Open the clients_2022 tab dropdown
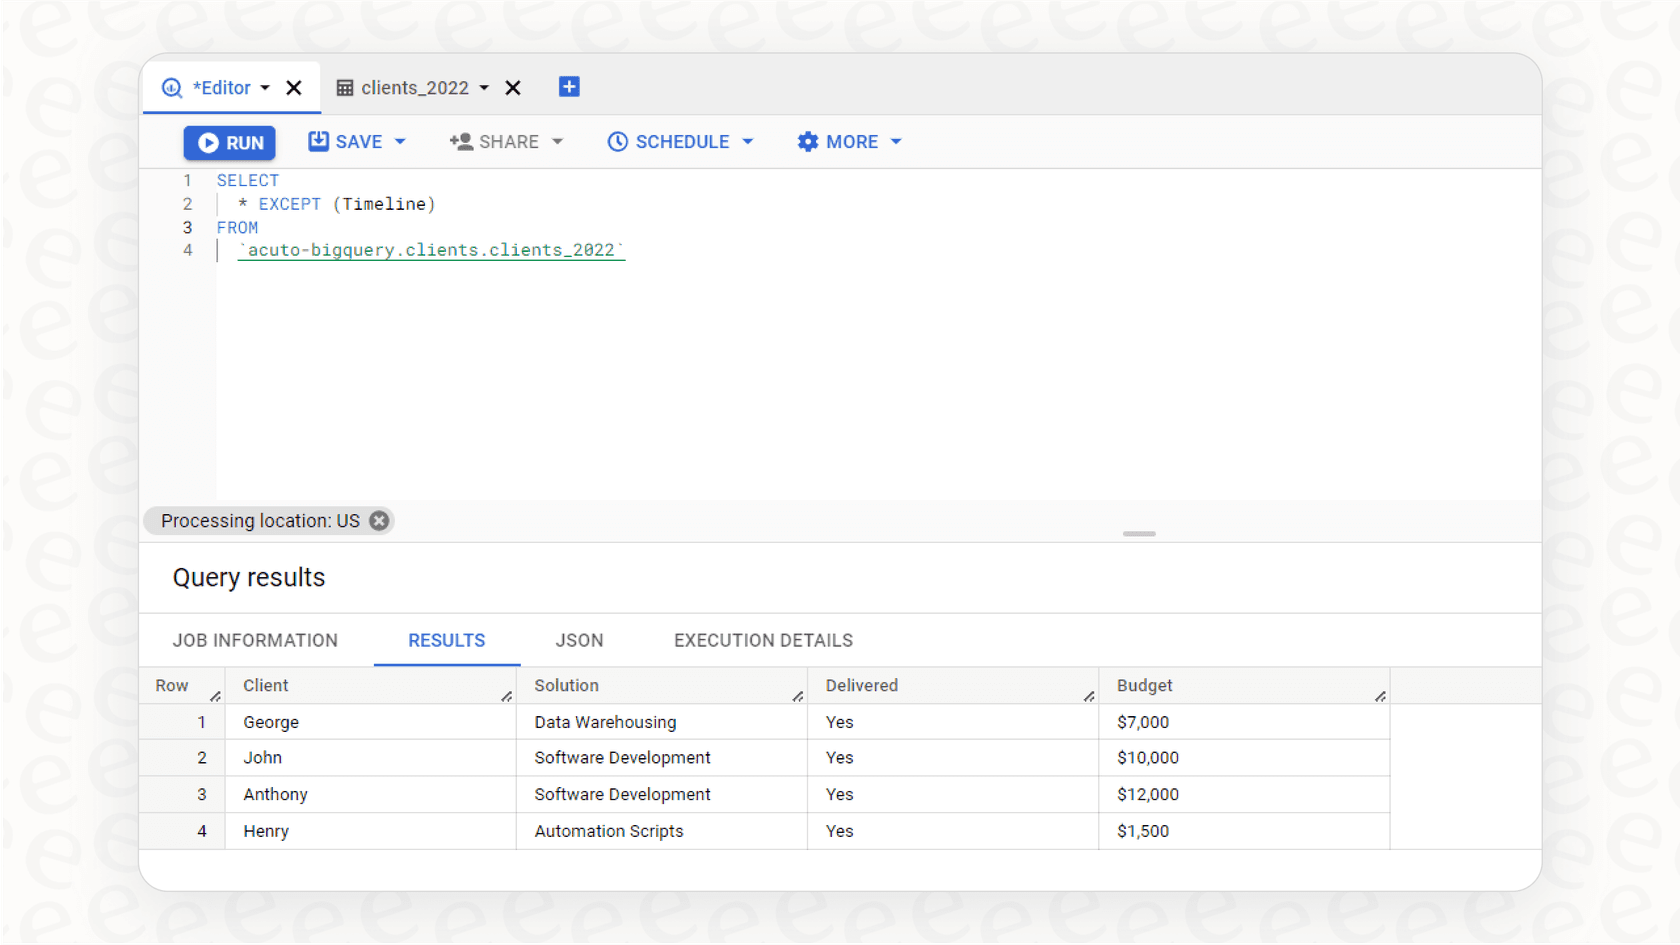 click(x=484, y=87)
